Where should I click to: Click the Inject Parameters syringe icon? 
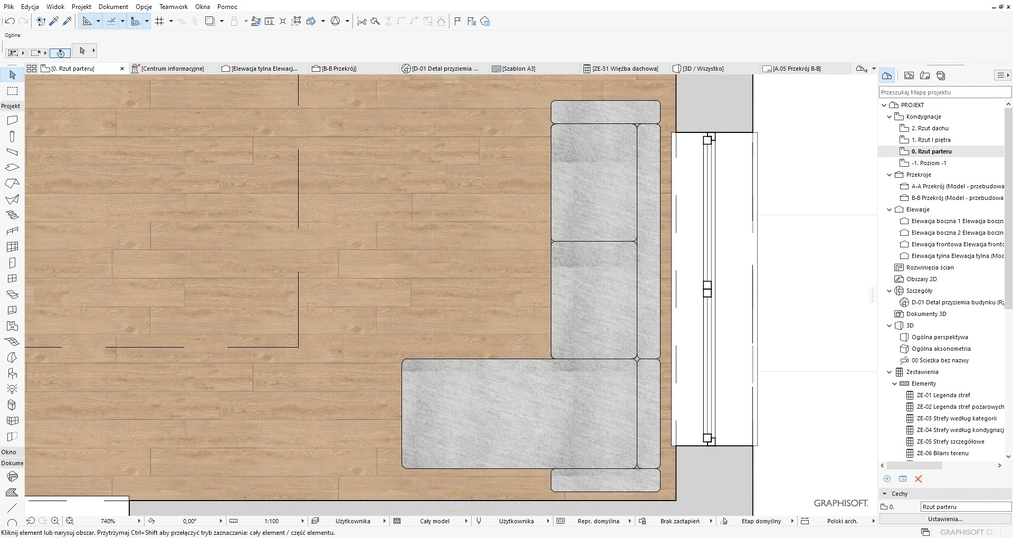tap(67, 21)
